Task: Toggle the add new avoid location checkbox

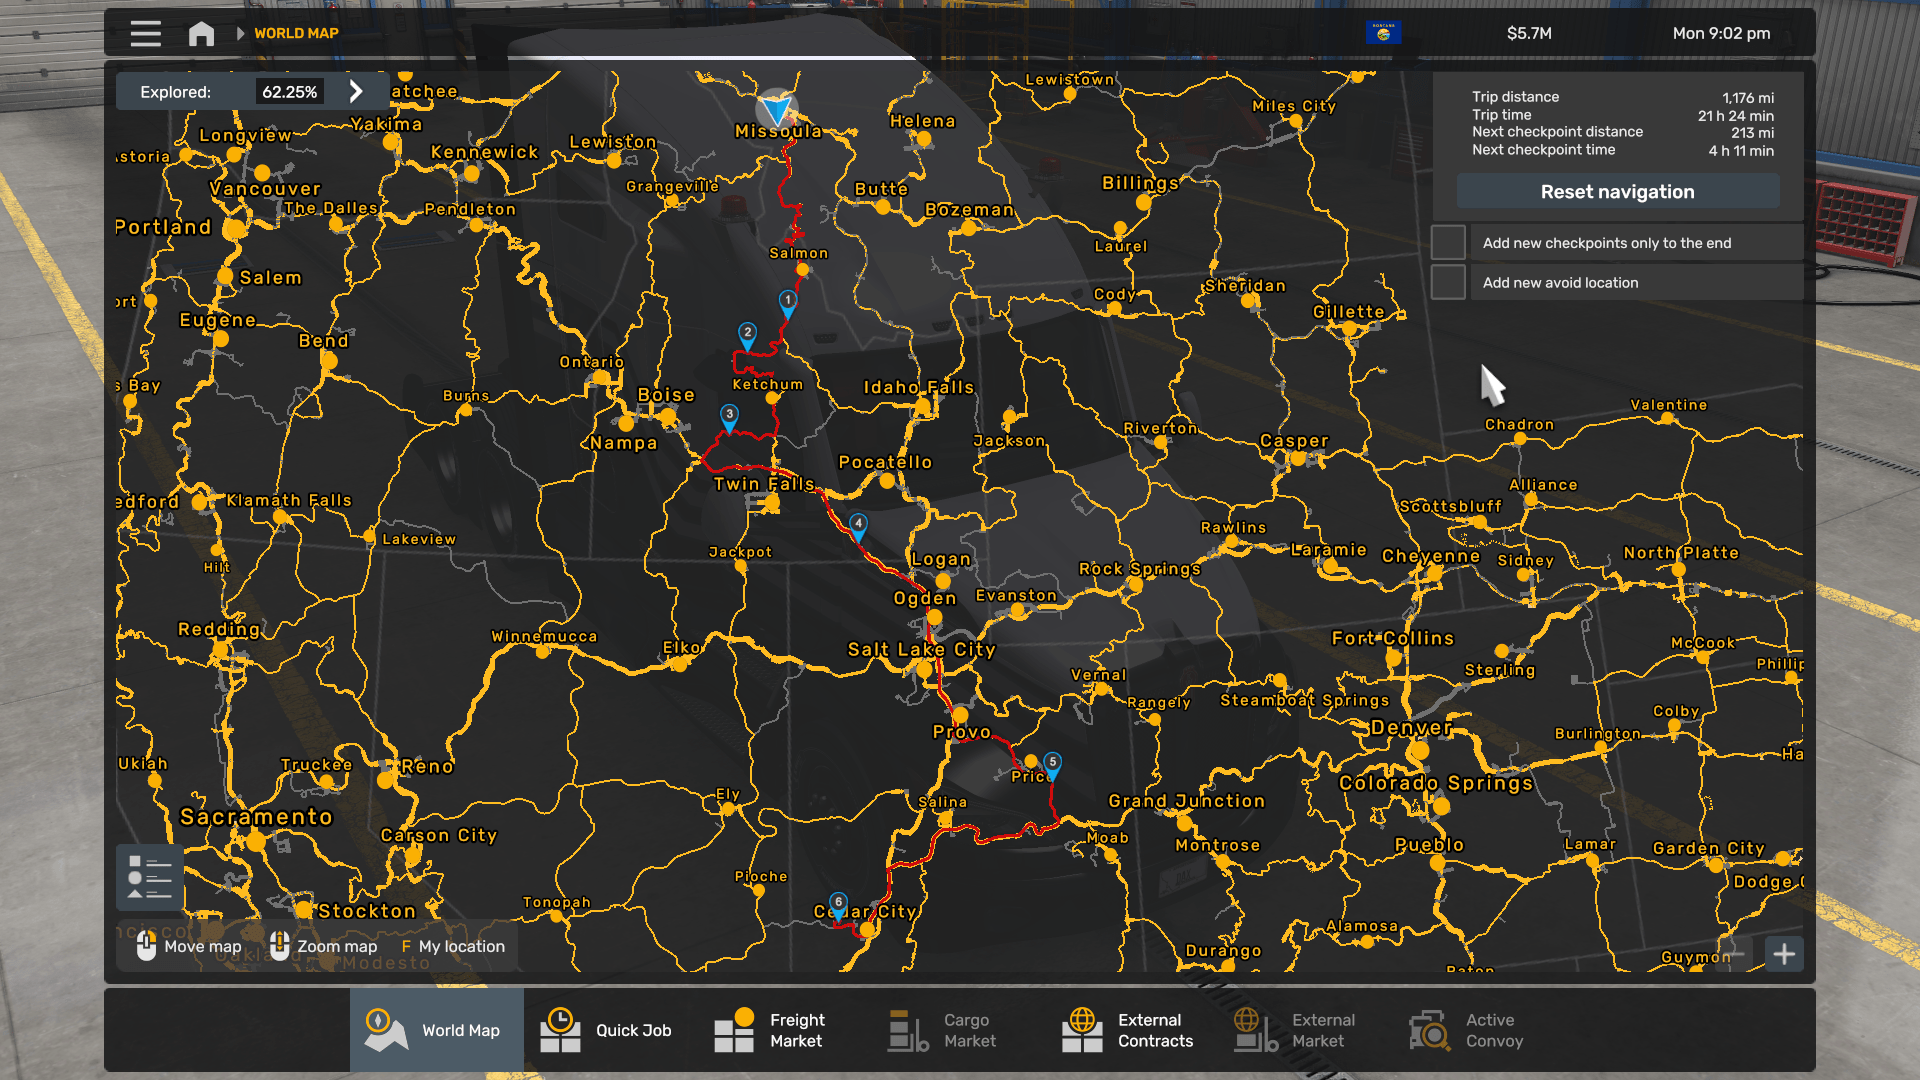Action: (1448, 283)
